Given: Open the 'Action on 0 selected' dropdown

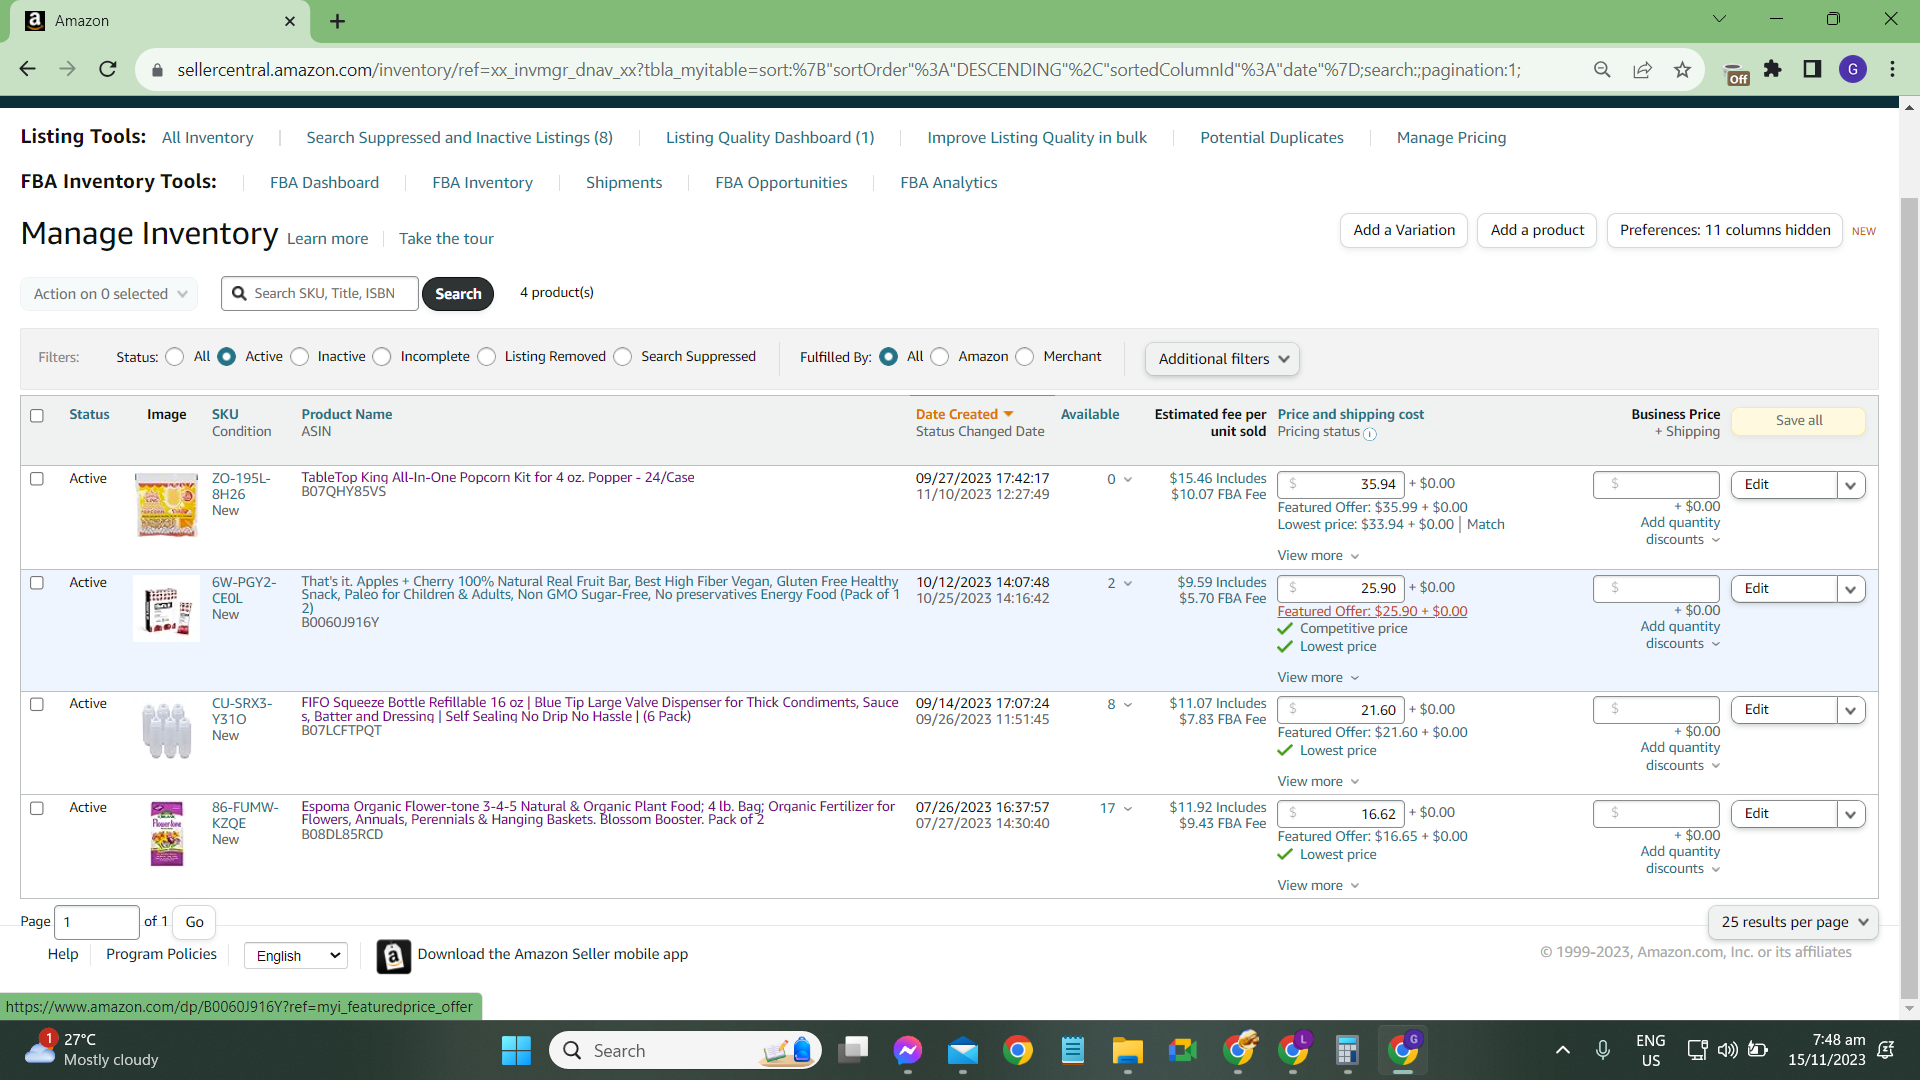Looking at the screenshot, I should 109,294.
